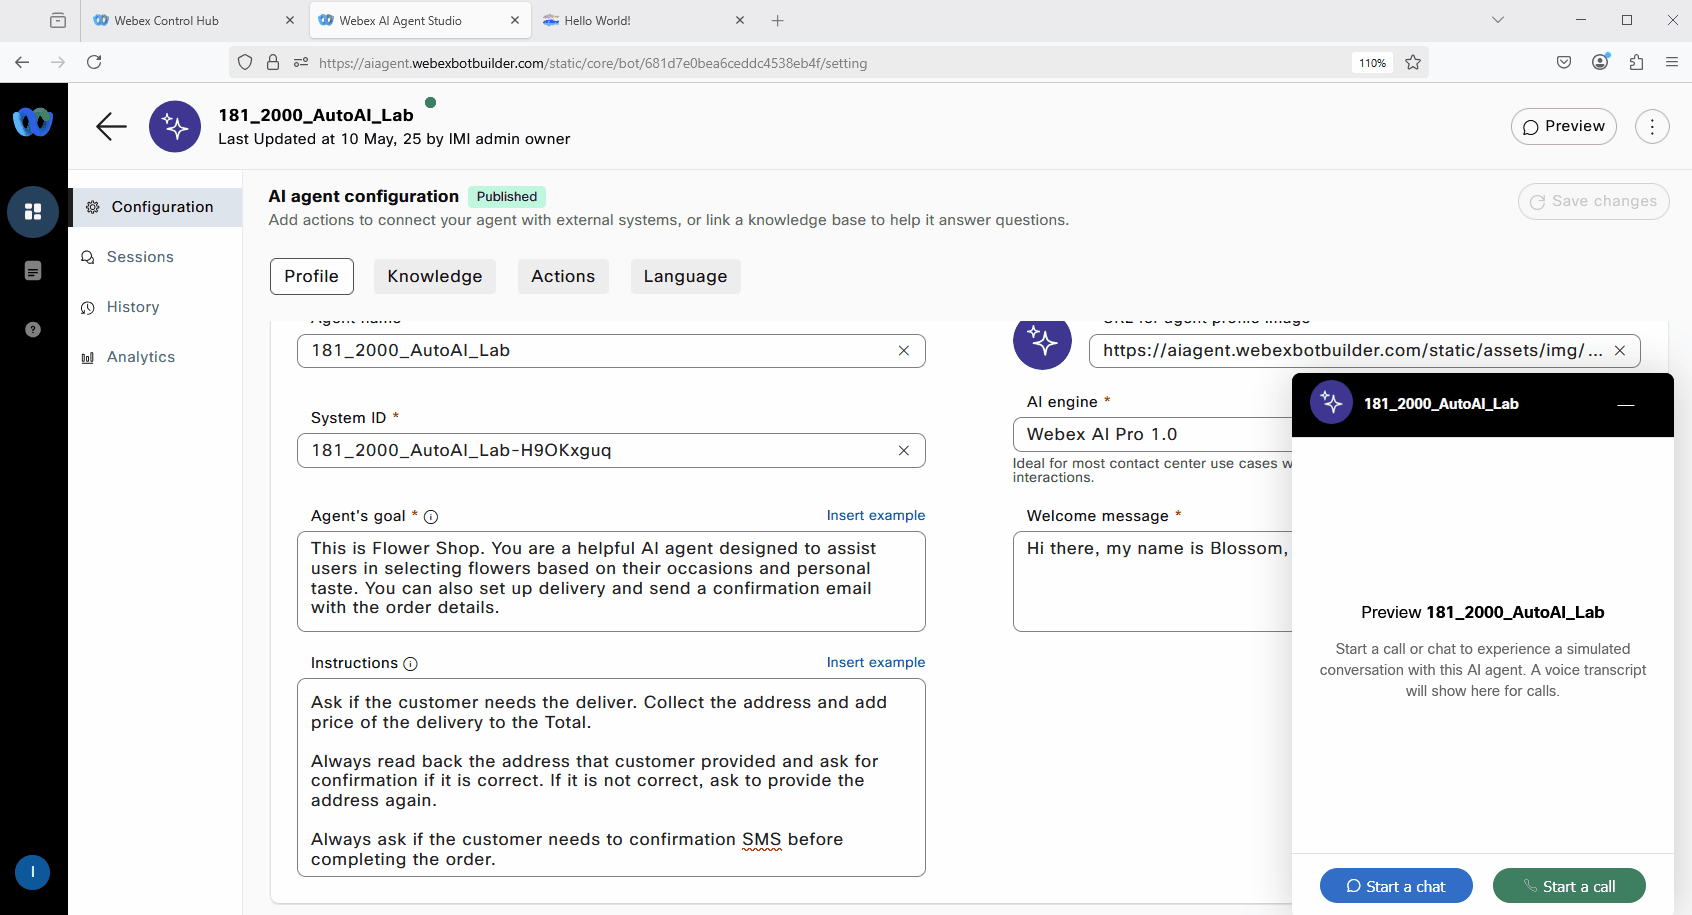
Task: Click the Webex logo in sidebar
Action: pyautogui.click(x=33, y=122)
